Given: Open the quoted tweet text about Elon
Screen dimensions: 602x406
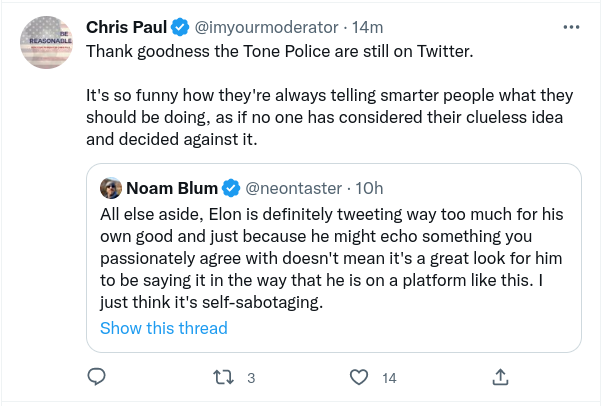Looking at the screenshot, I should tap(330, 258).
